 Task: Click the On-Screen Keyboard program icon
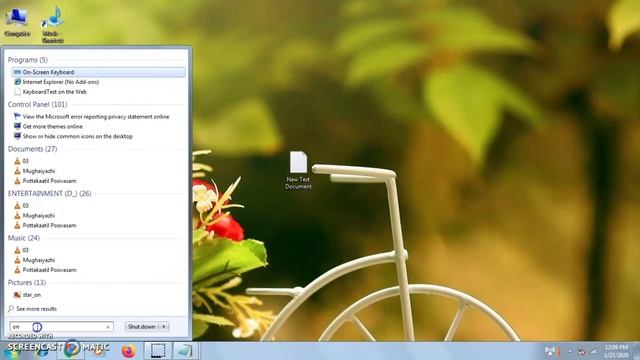17,72
